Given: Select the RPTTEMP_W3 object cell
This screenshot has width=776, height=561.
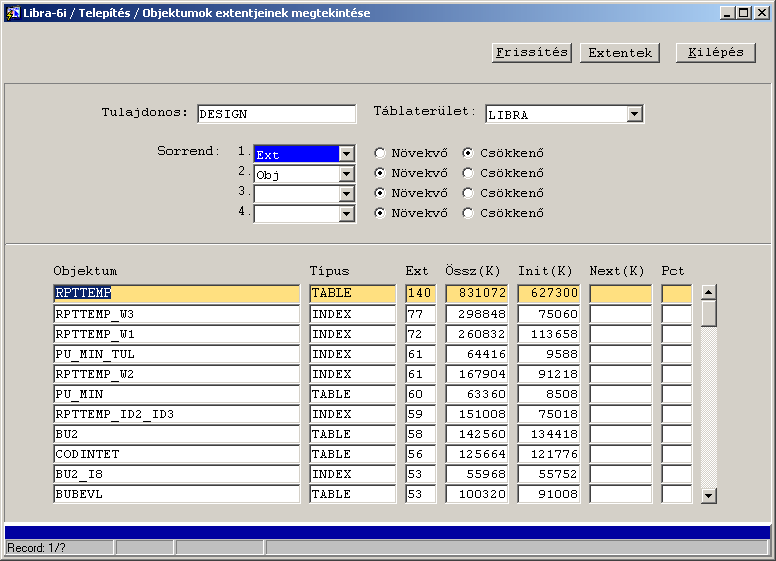Looking at the screenshot, I should tap(177, 314).
